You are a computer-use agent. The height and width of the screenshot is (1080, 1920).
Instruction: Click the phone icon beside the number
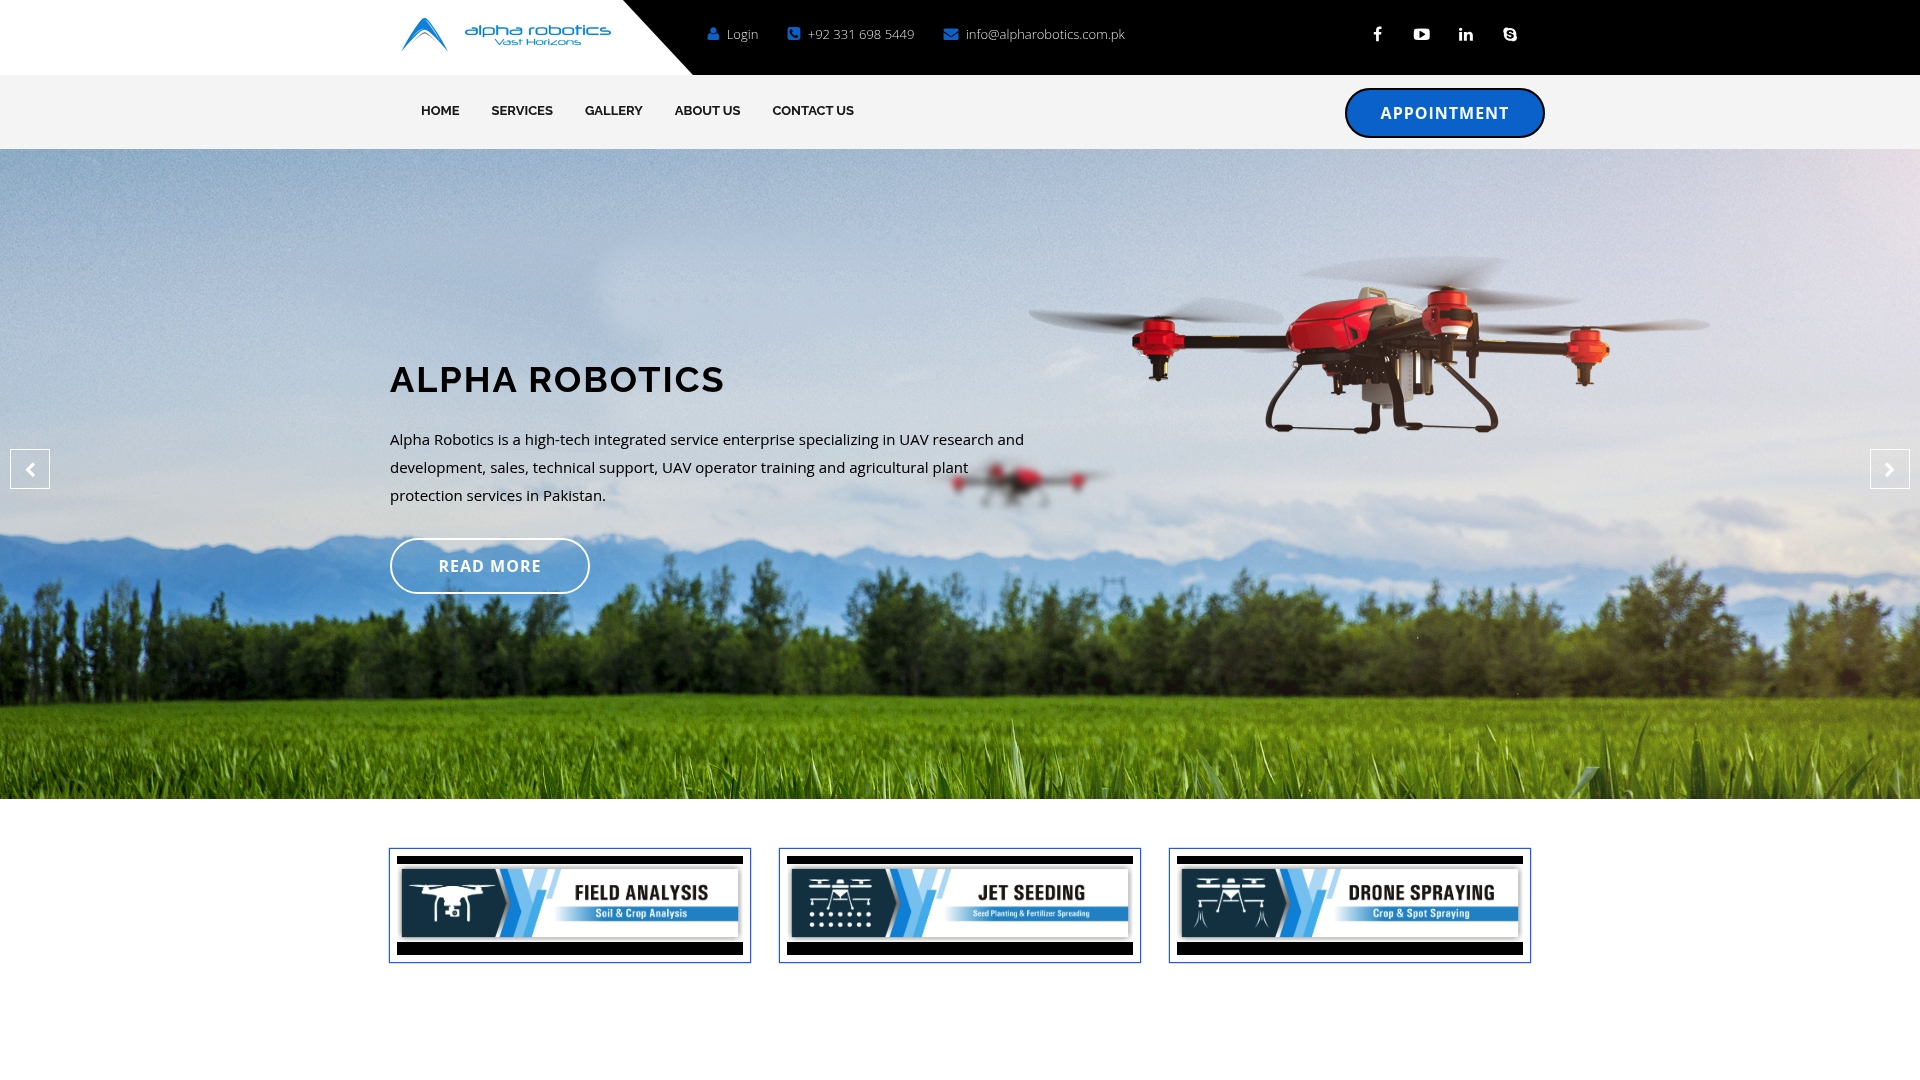[x=794, y=34]
